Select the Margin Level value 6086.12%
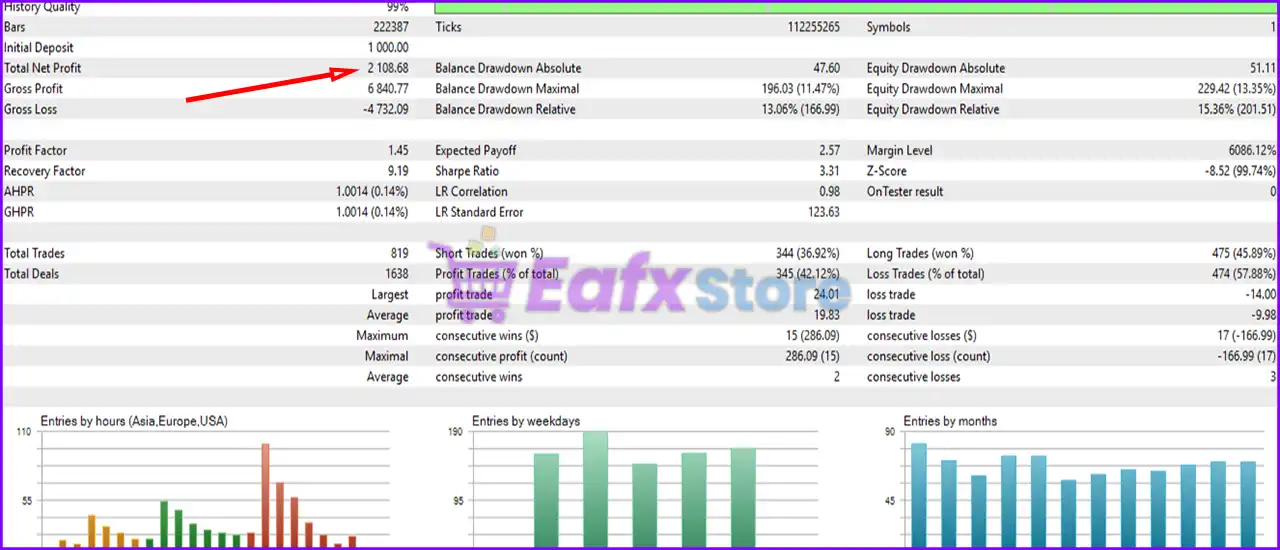1280x550 pixels. [x=1238, y=150]
